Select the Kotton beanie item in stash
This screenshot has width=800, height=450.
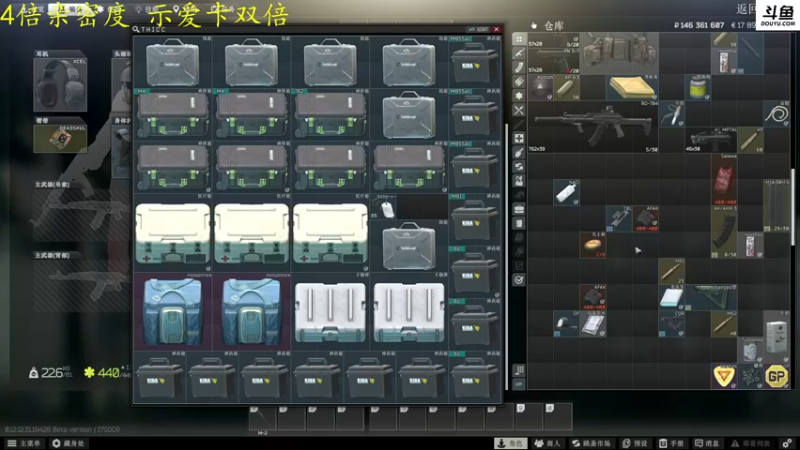coord(540,87)
